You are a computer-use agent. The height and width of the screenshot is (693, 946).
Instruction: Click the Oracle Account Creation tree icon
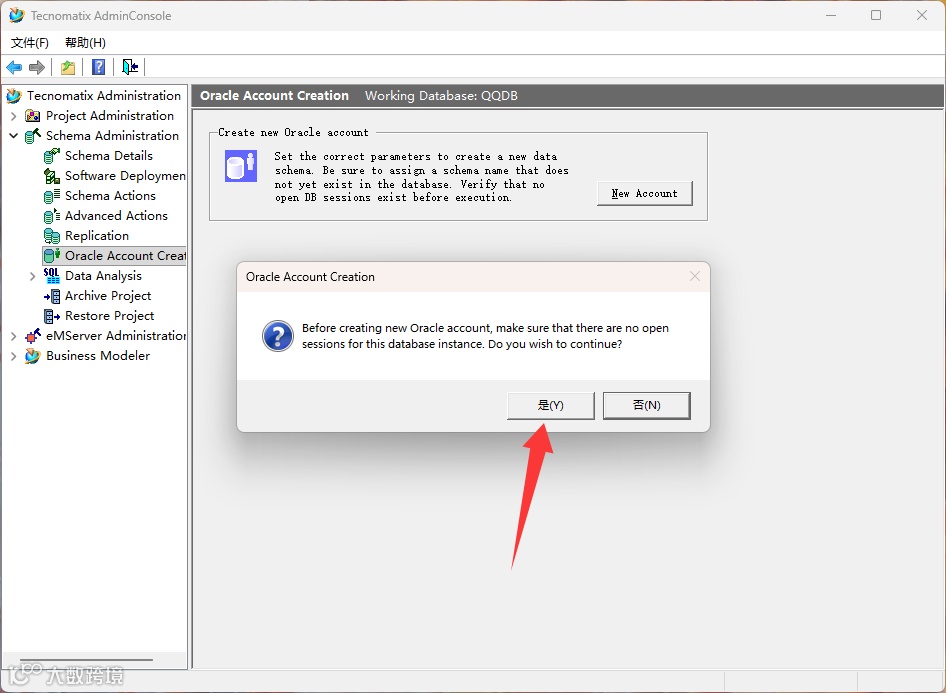[52, 256]
